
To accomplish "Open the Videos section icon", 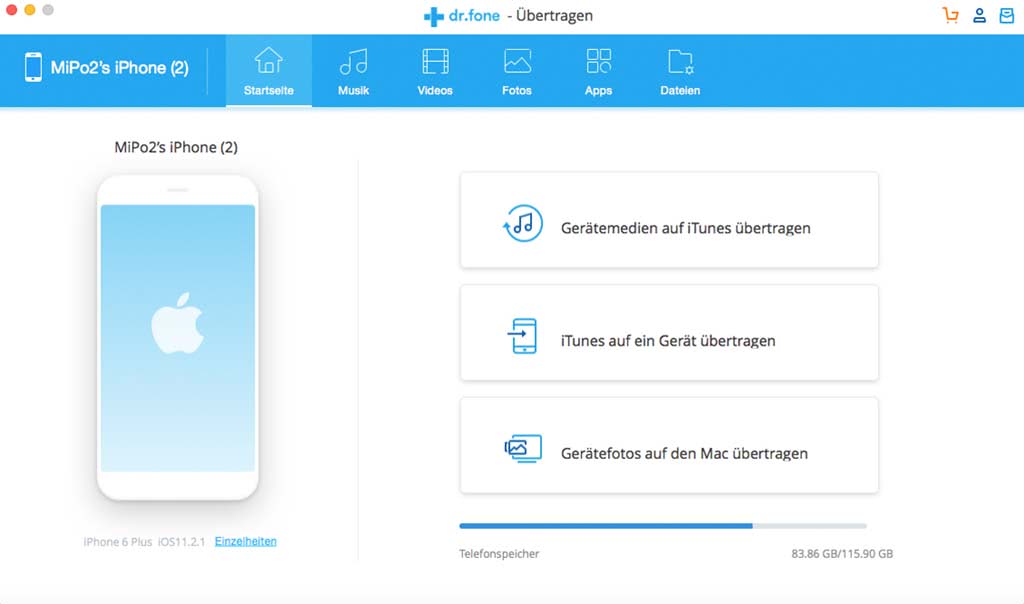I will click(x=434, y=62).
